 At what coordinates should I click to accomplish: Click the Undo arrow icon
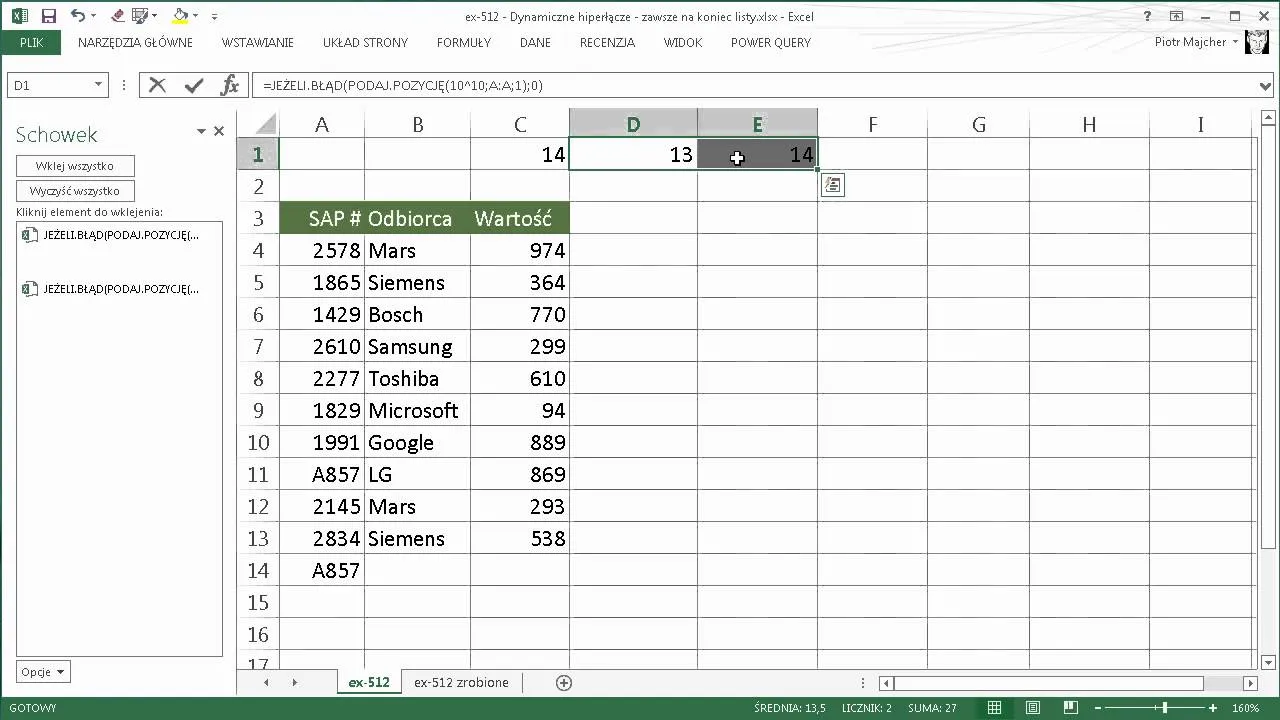click(x=77, y=16)
